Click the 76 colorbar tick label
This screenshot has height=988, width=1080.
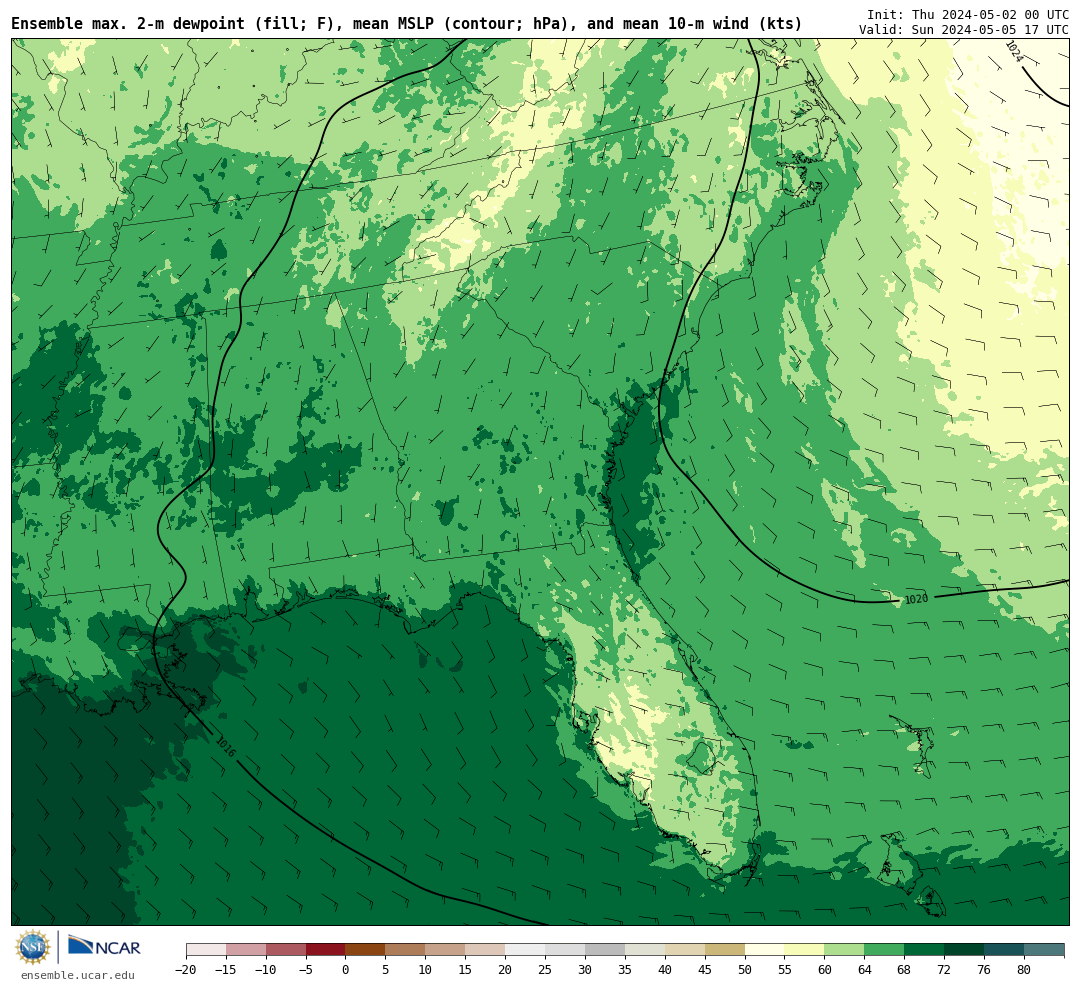tap(984, 970)
